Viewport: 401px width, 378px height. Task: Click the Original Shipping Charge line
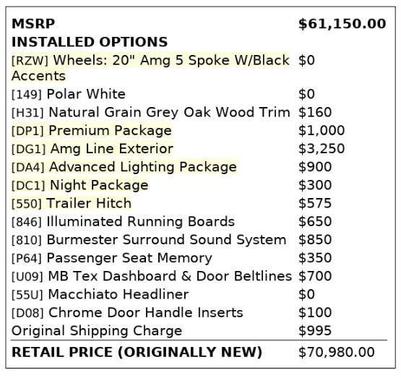point(97,331)
